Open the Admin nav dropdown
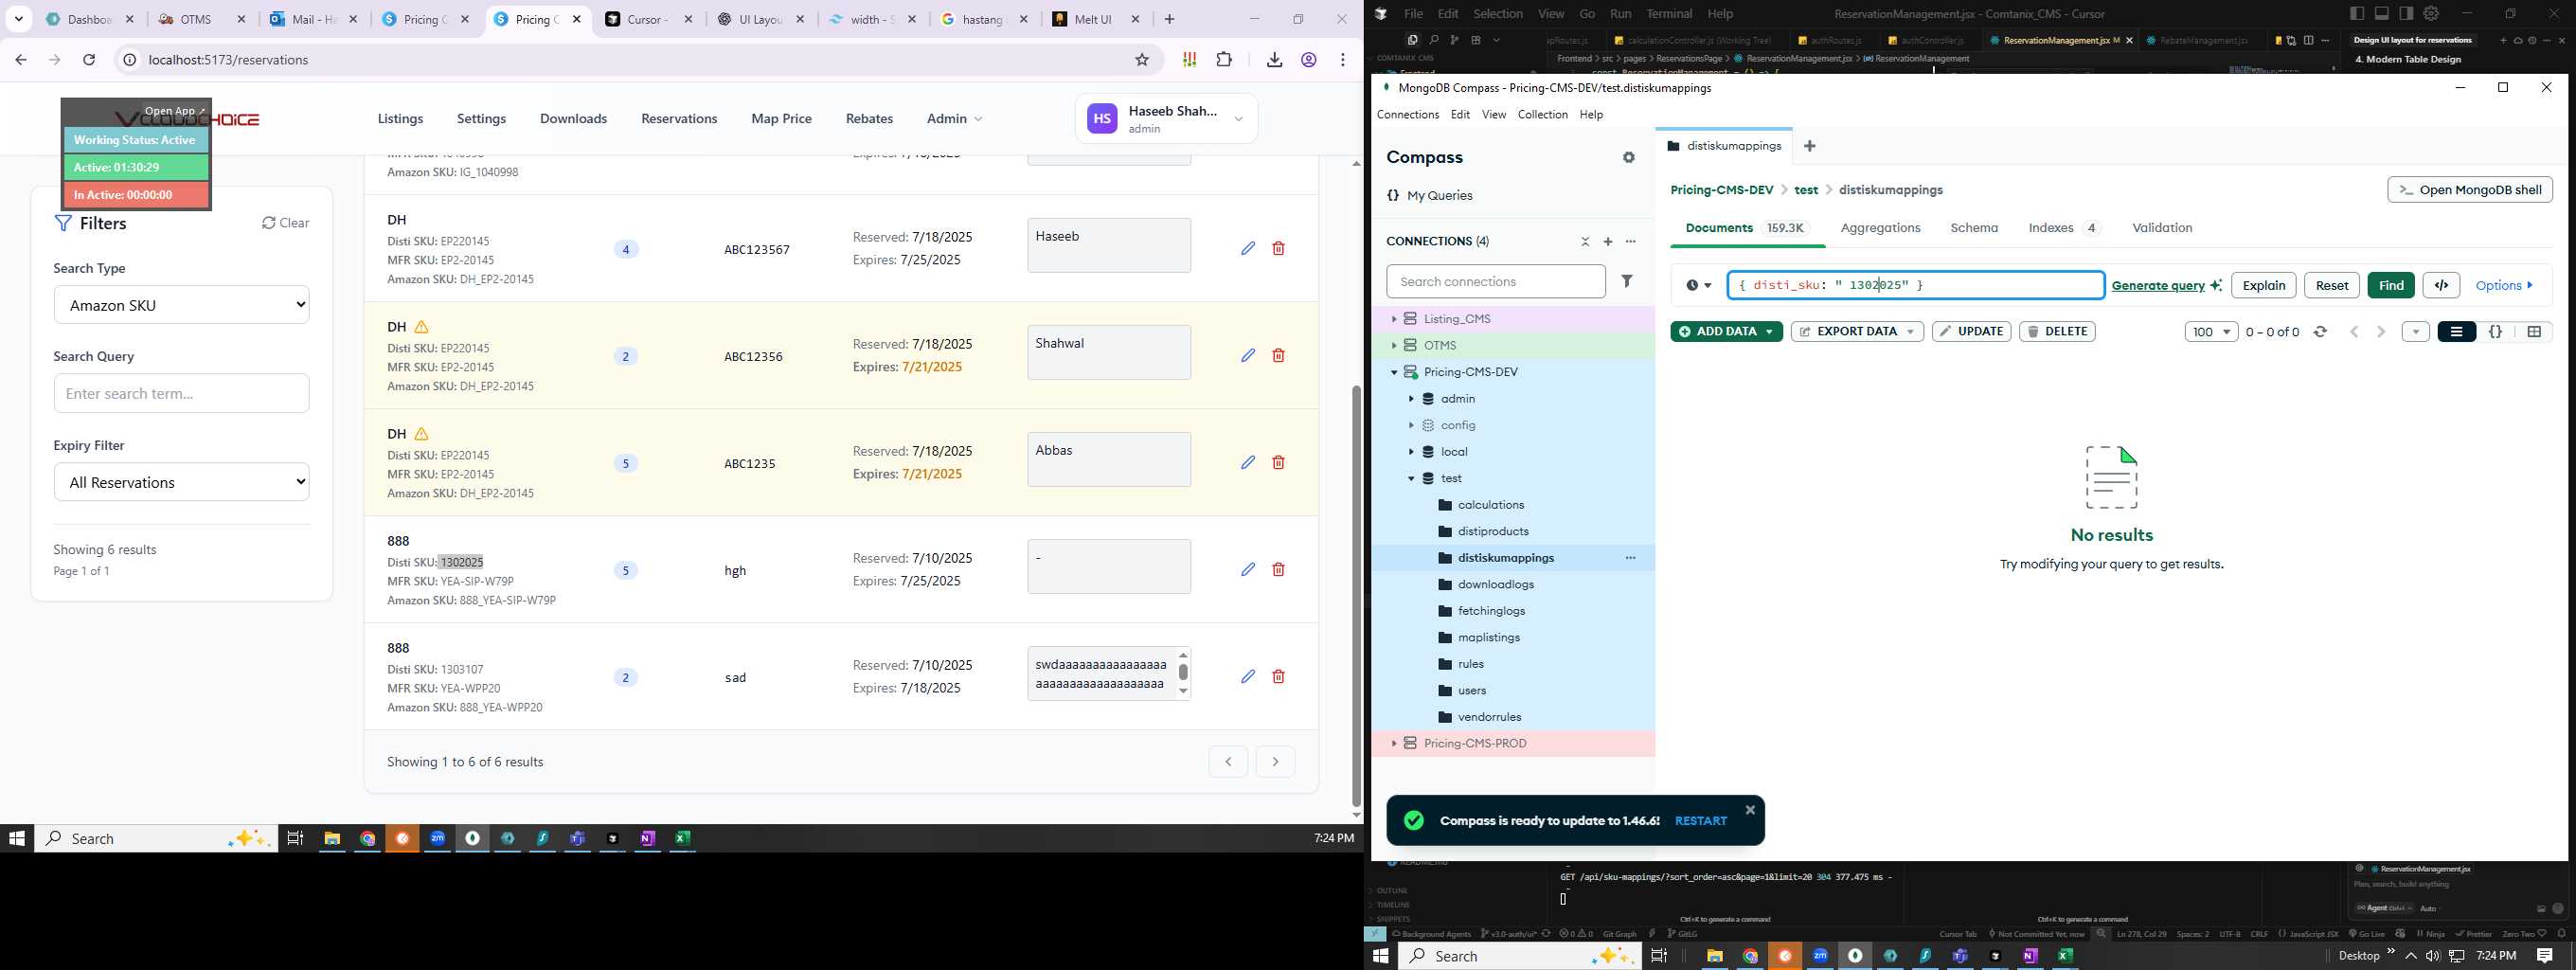2576x970 pixels. pyautogui.click(x=954, y=119)
